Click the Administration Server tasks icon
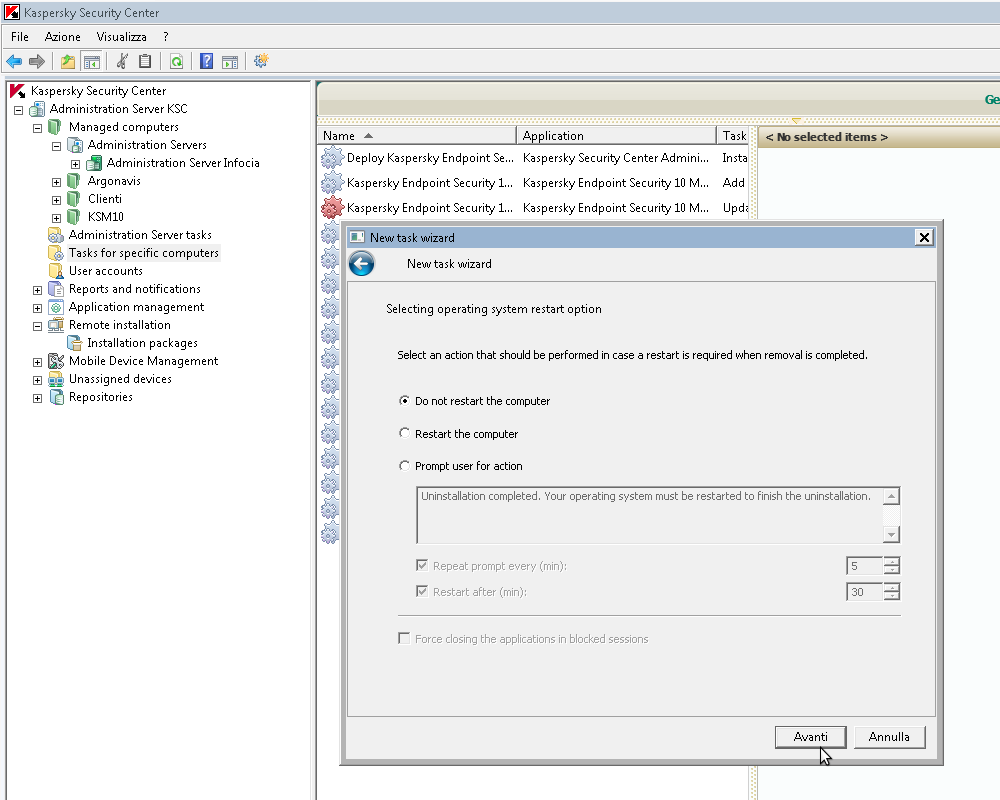This screenshot has height=800, width=1000. (56, 235)
